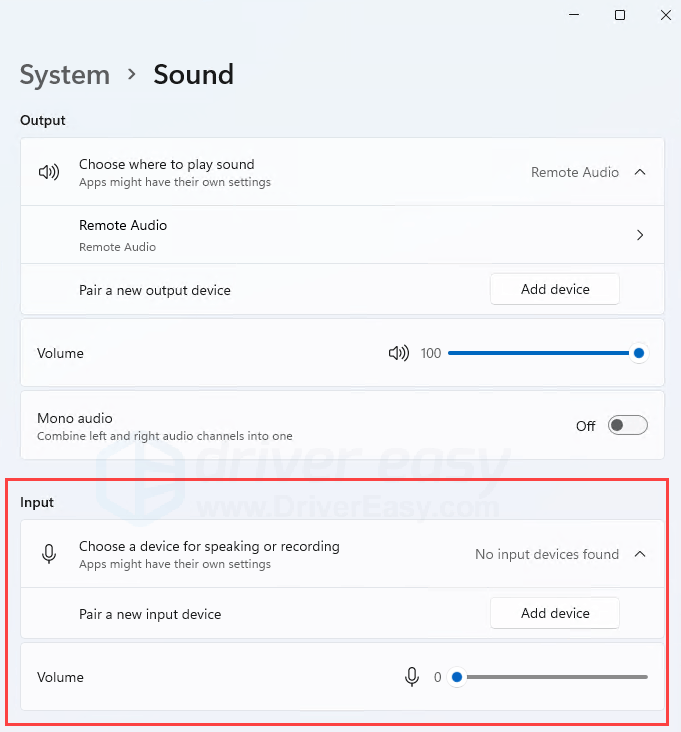The width and height of the screenshot is (681, 732).
Task: Expand the Remote Audio output dropdown label
Action: 575,172
